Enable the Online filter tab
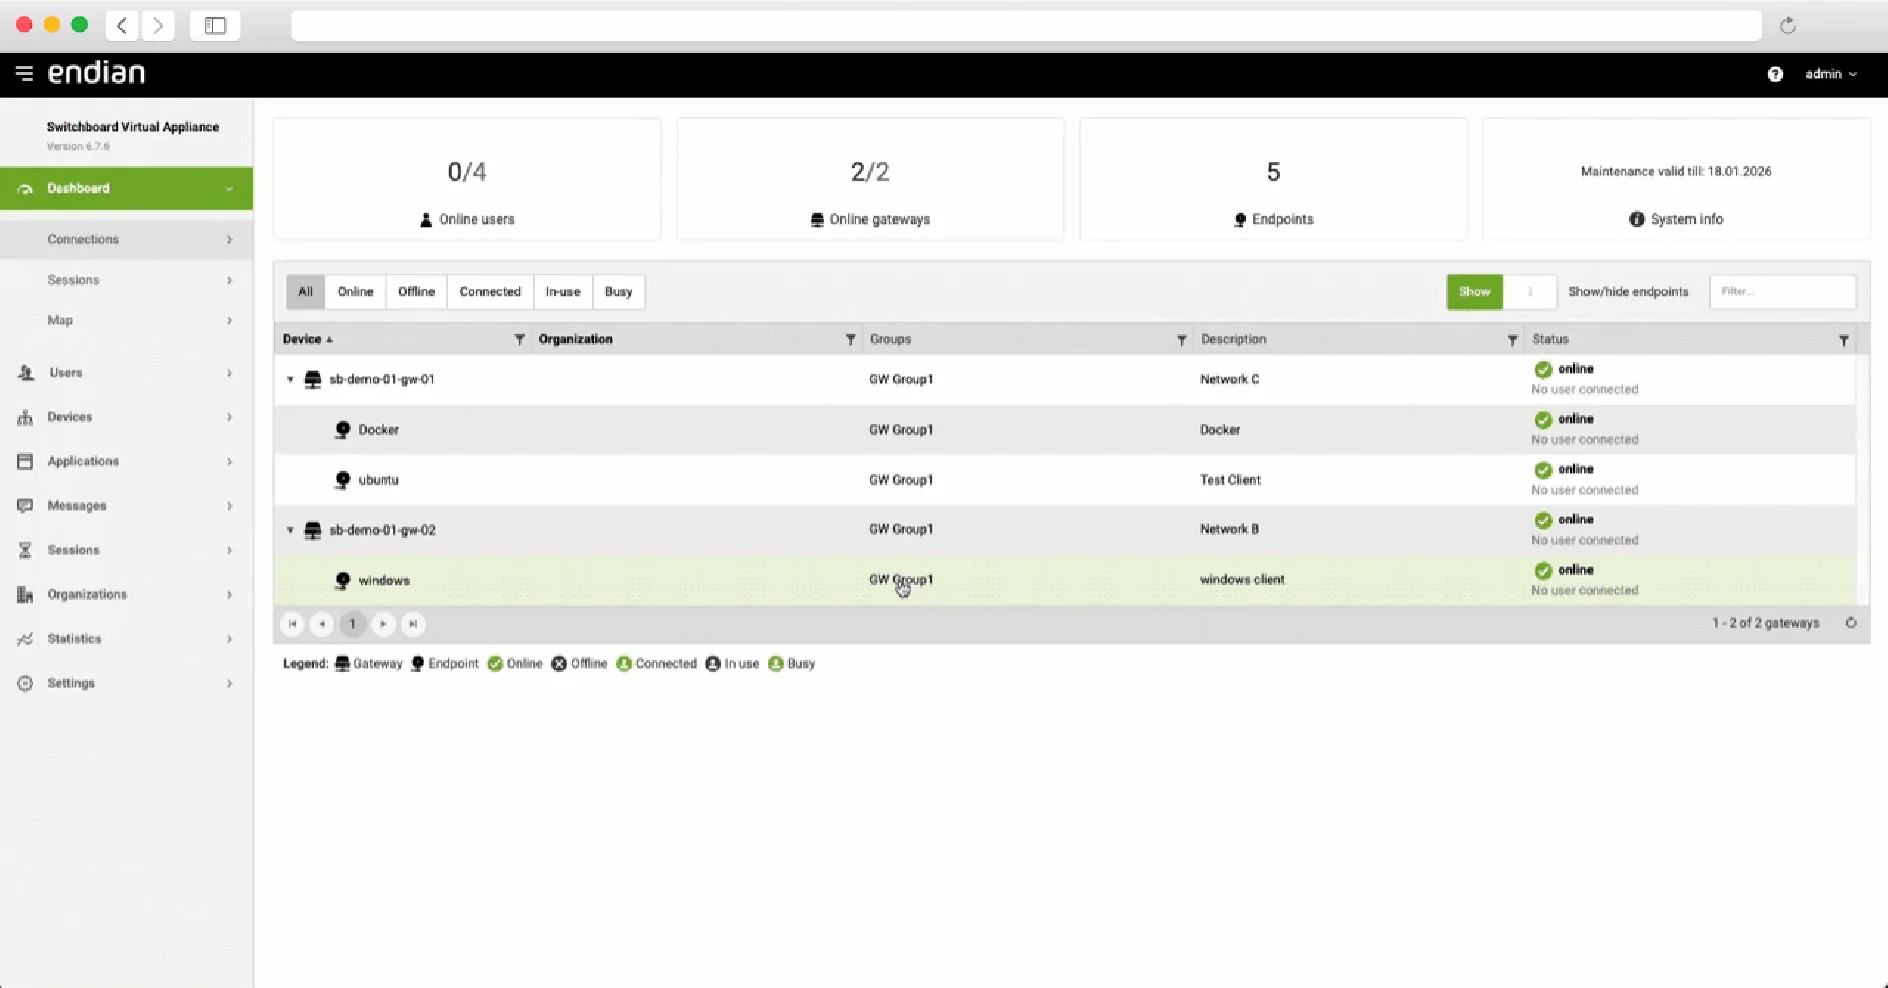1888x988 pixels. pyautogui.click(x=355, y=291)
